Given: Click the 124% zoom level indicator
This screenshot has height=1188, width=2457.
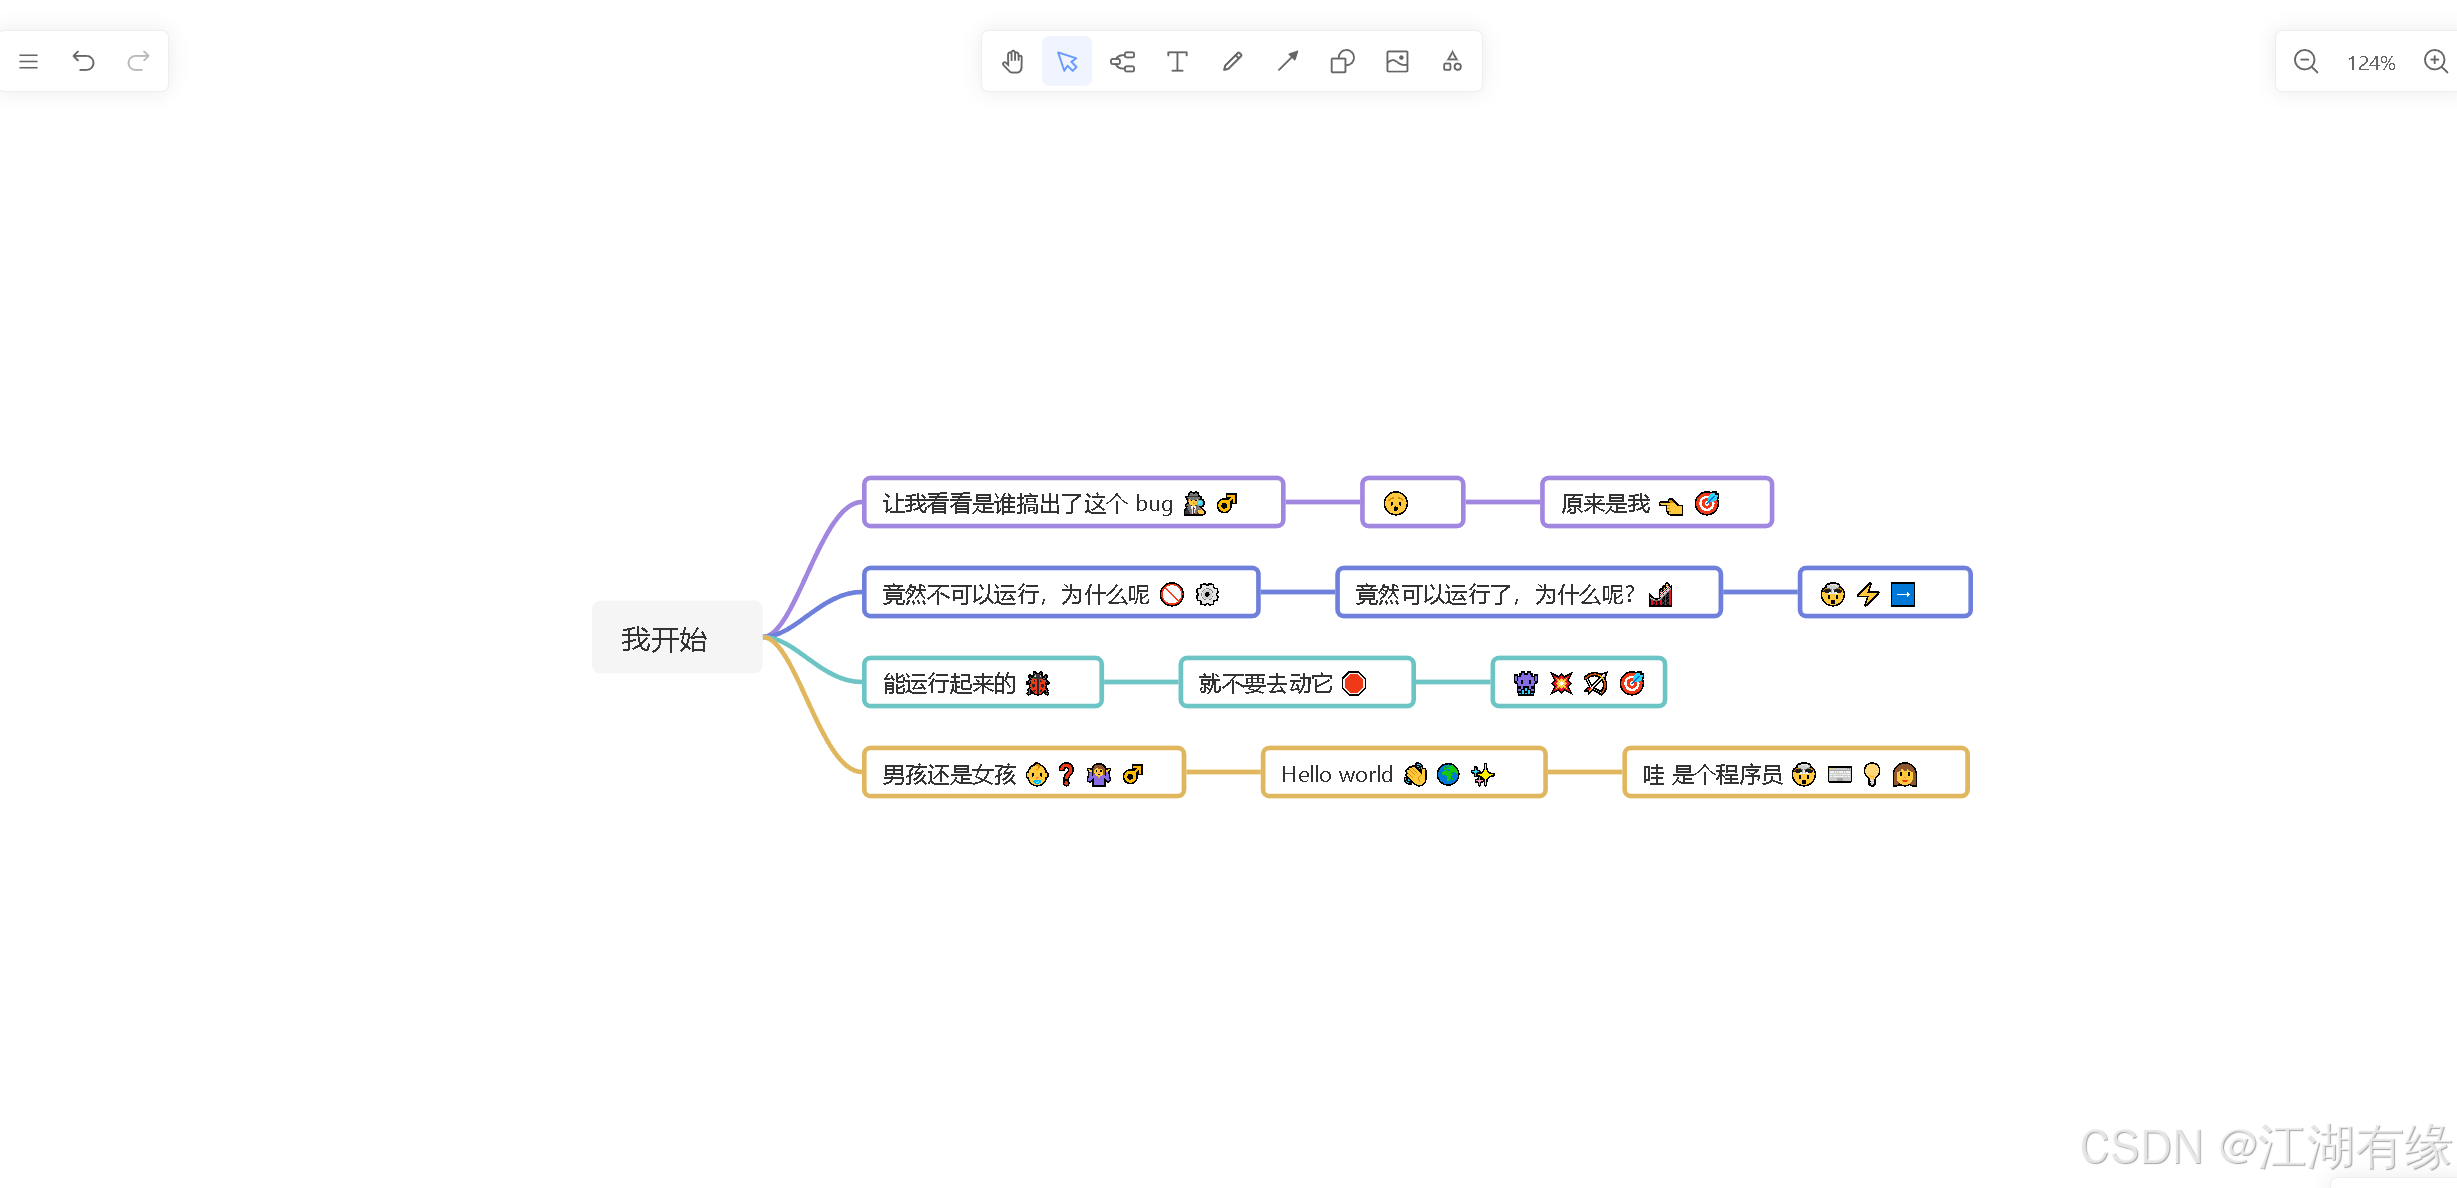Looking at the screenshot, I should 2370,61.
